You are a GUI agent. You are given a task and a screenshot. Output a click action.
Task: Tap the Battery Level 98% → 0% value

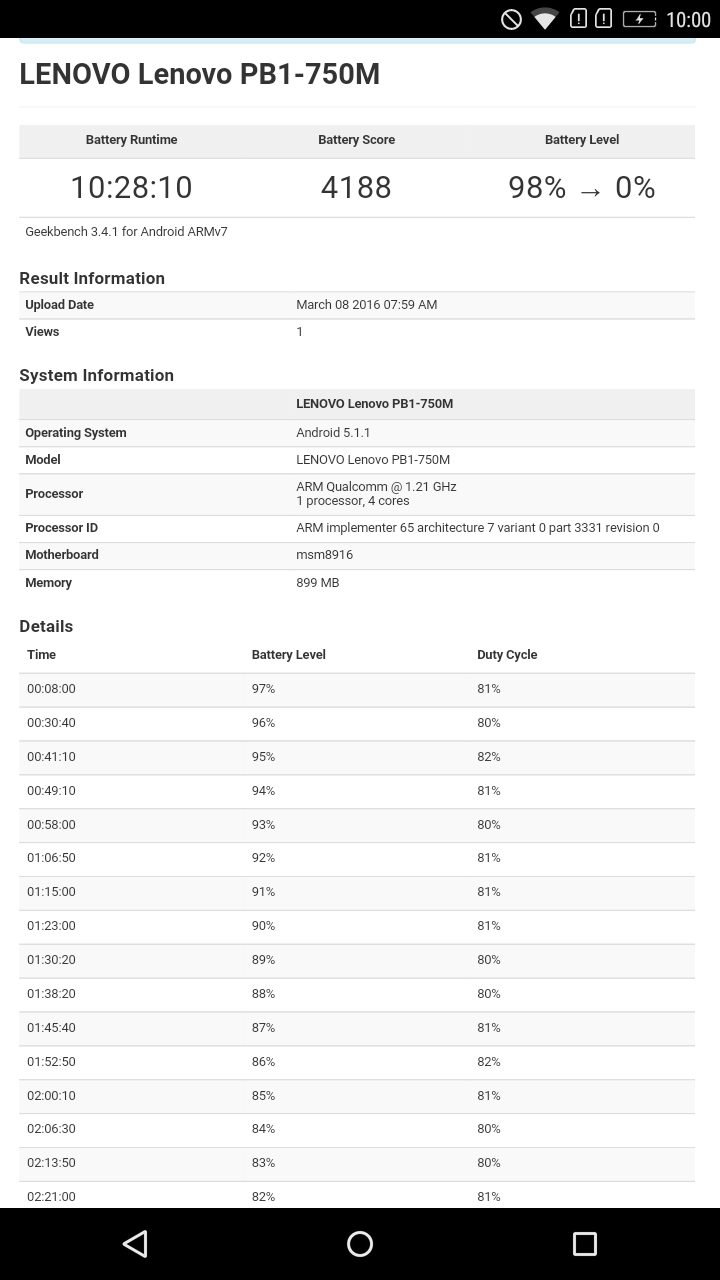coord(582,187)
